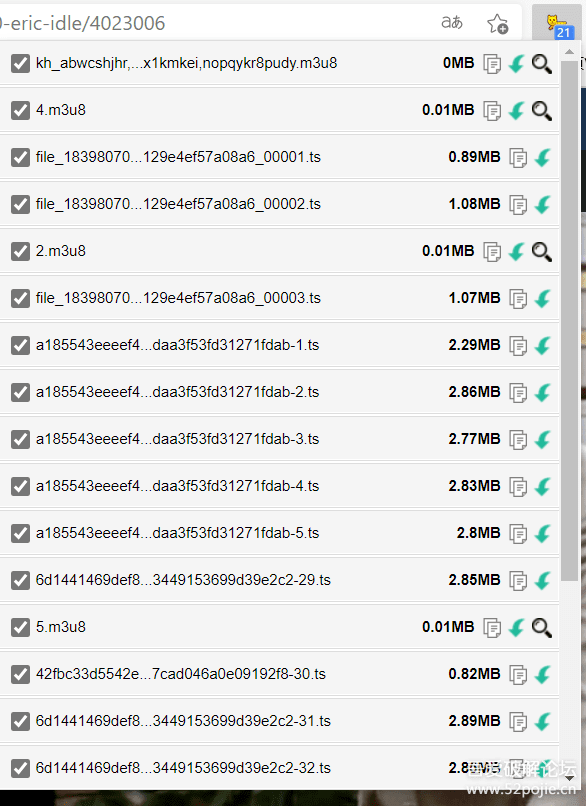Select the 5.m3u8 file name
Screen dimensions: 586x806
click(x=61, y=627)
